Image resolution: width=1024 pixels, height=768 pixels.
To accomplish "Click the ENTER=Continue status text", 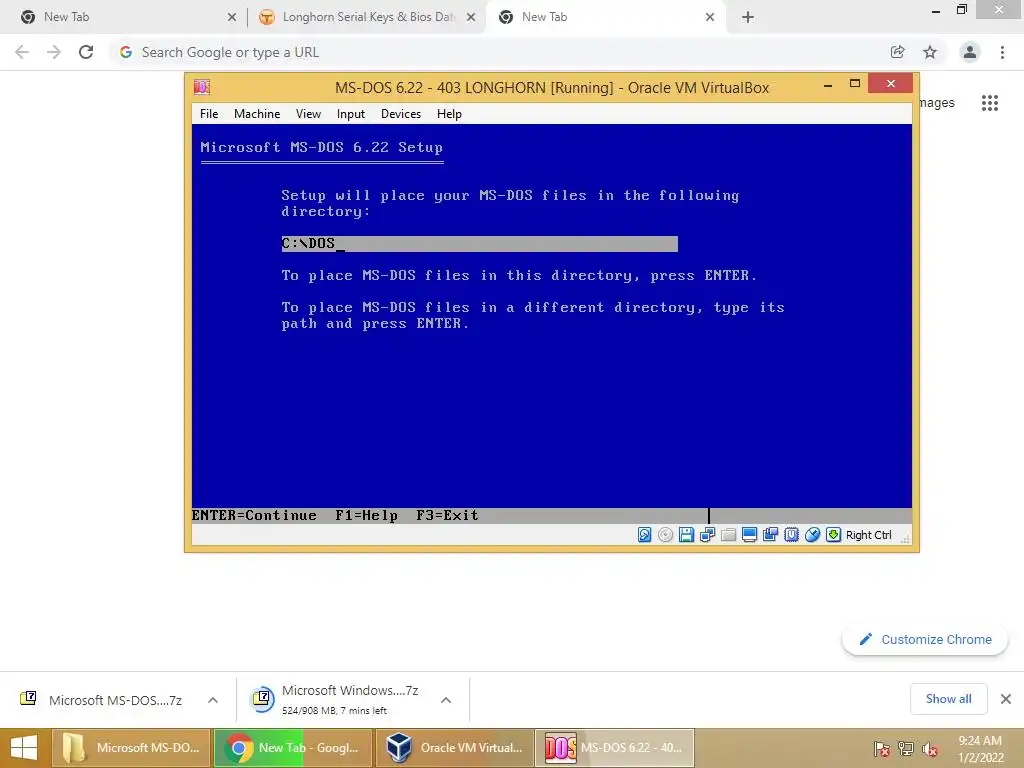I will [254, 515].
